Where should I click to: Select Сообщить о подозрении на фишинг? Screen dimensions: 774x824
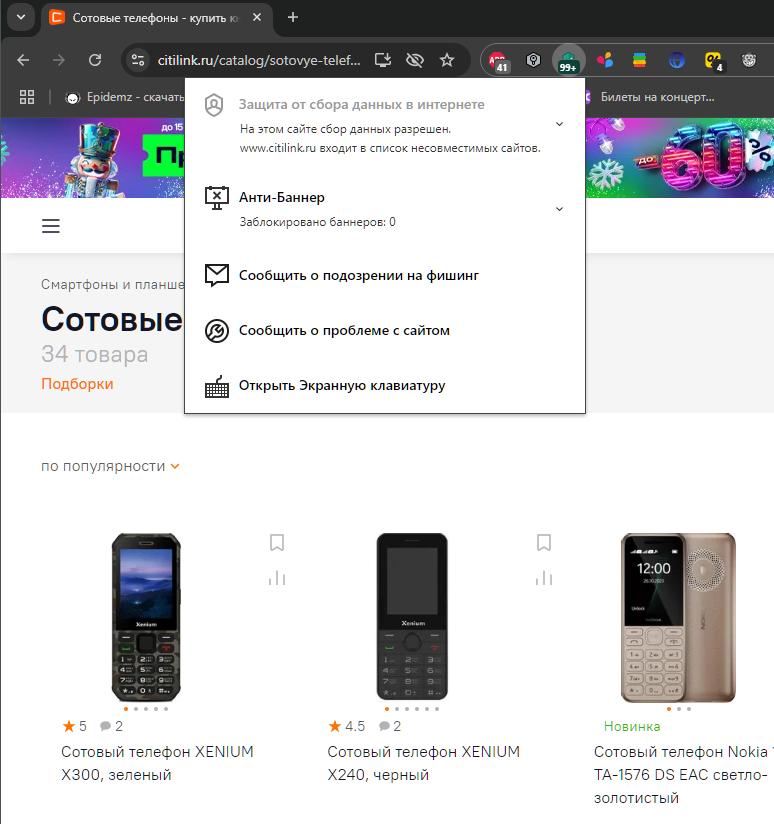click(x=359, y=275)
